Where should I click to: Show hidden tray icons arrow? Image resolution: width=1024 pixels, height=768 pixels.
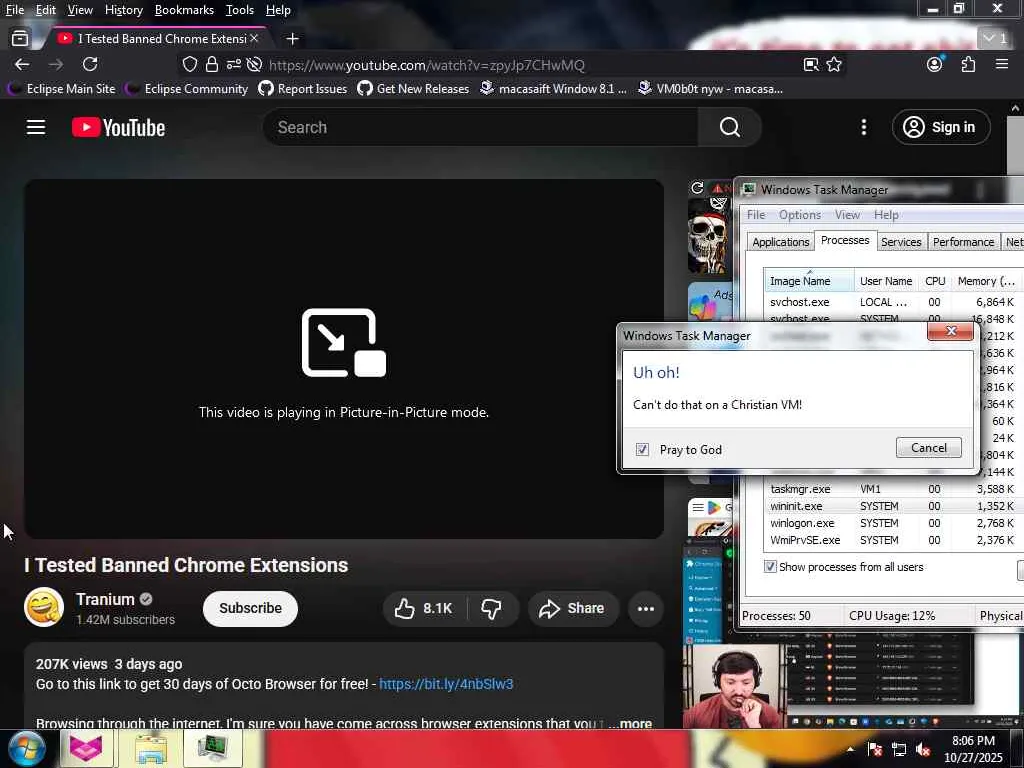pyautogui.click(x=851, y=750)
